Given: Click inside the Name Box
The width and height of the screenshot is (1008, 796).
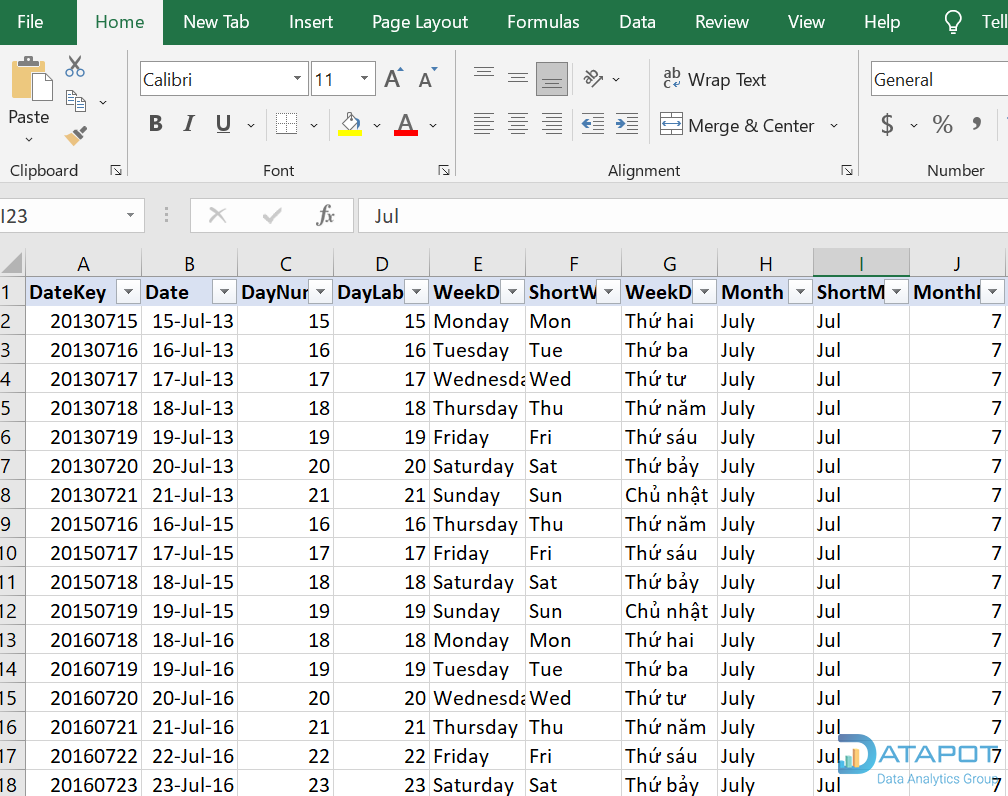Looking at the screenshot, I should tap(60, 215).
